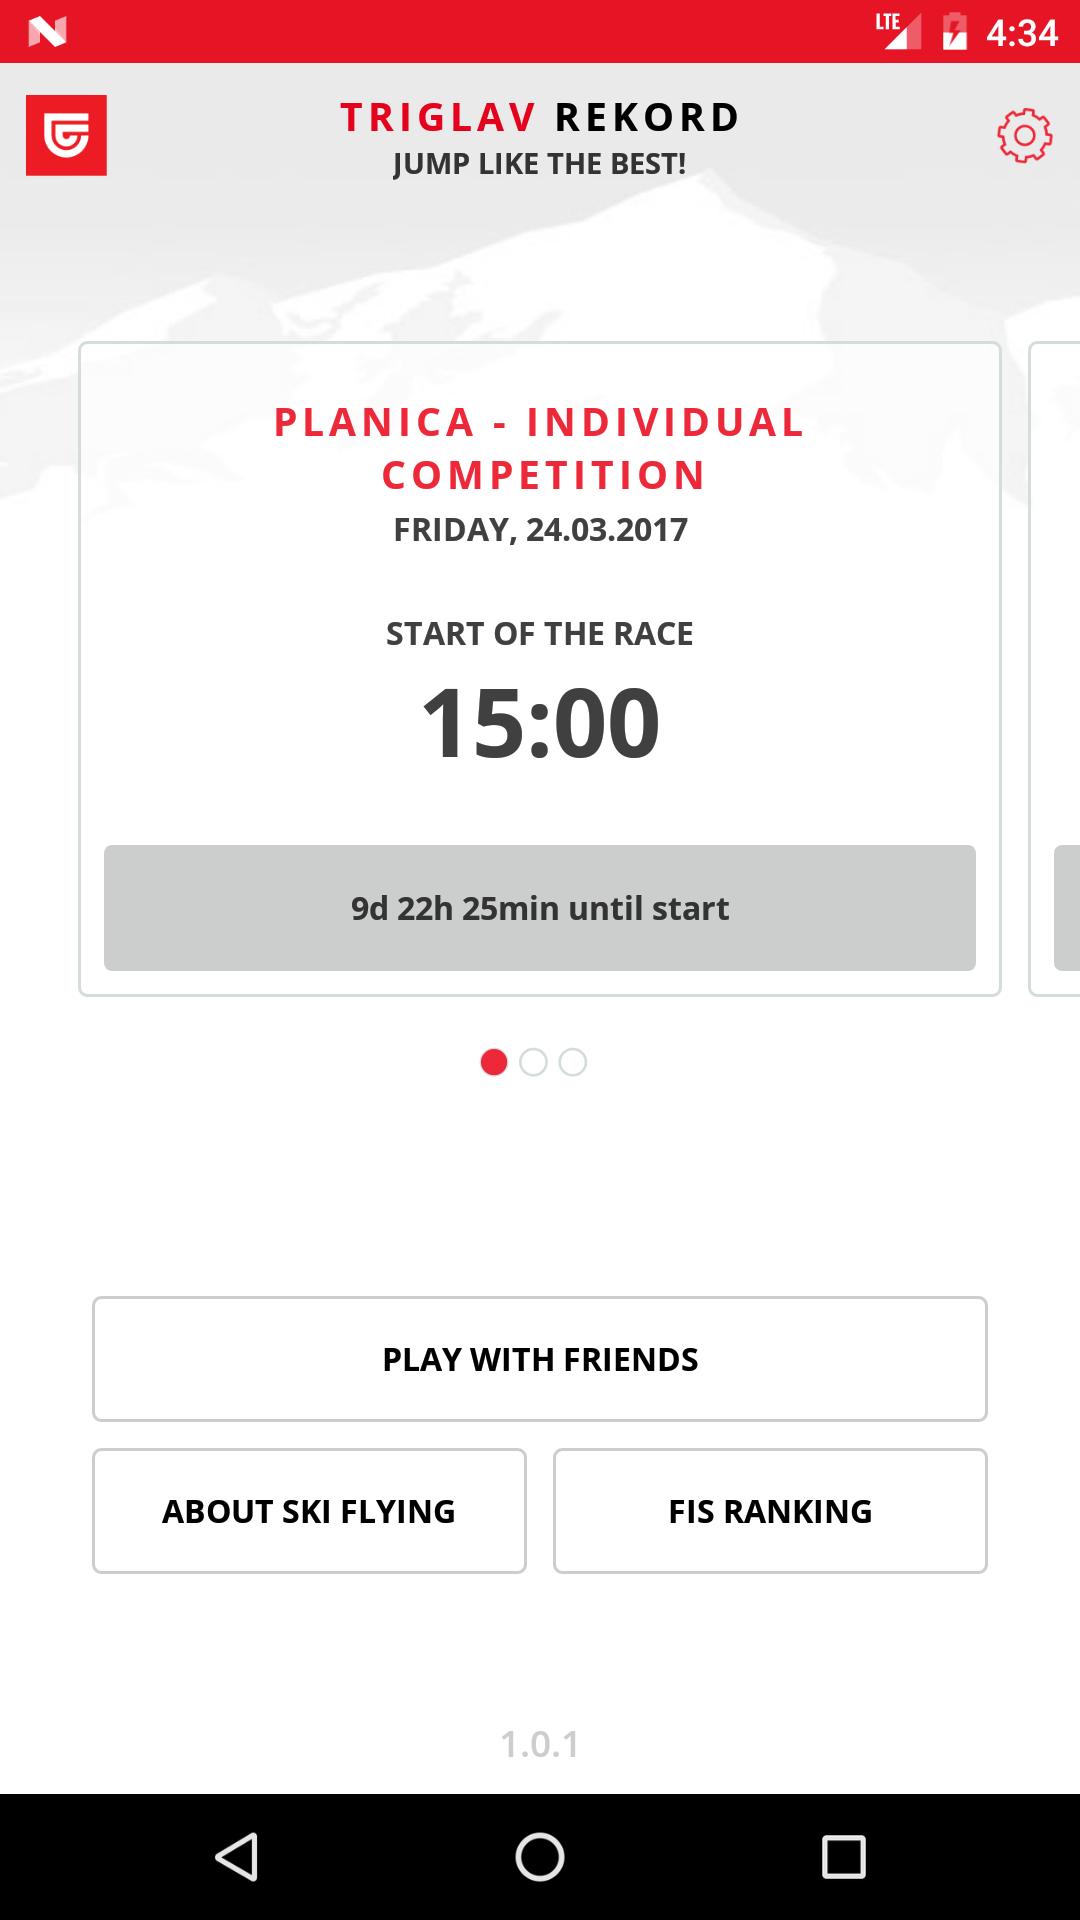Select the first red carousel page dot
The width and height of the screenshot is (1080, 1920).
tap(494, 1062)
